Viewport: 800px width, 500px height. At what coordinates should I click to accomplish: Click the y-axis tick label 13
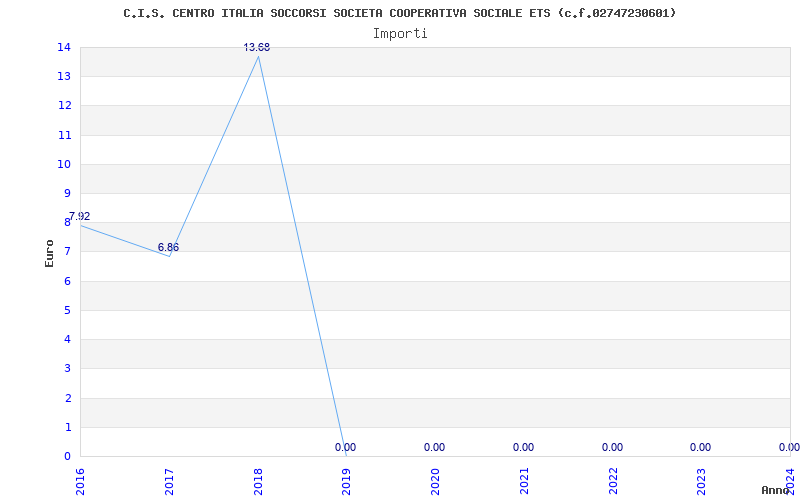click(64, 77)
